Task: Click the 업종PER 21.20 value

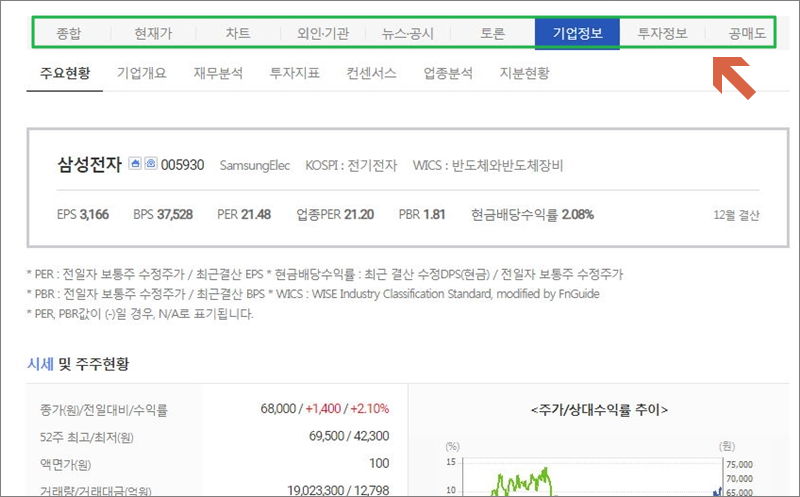Action: click(x=335, y=214)
